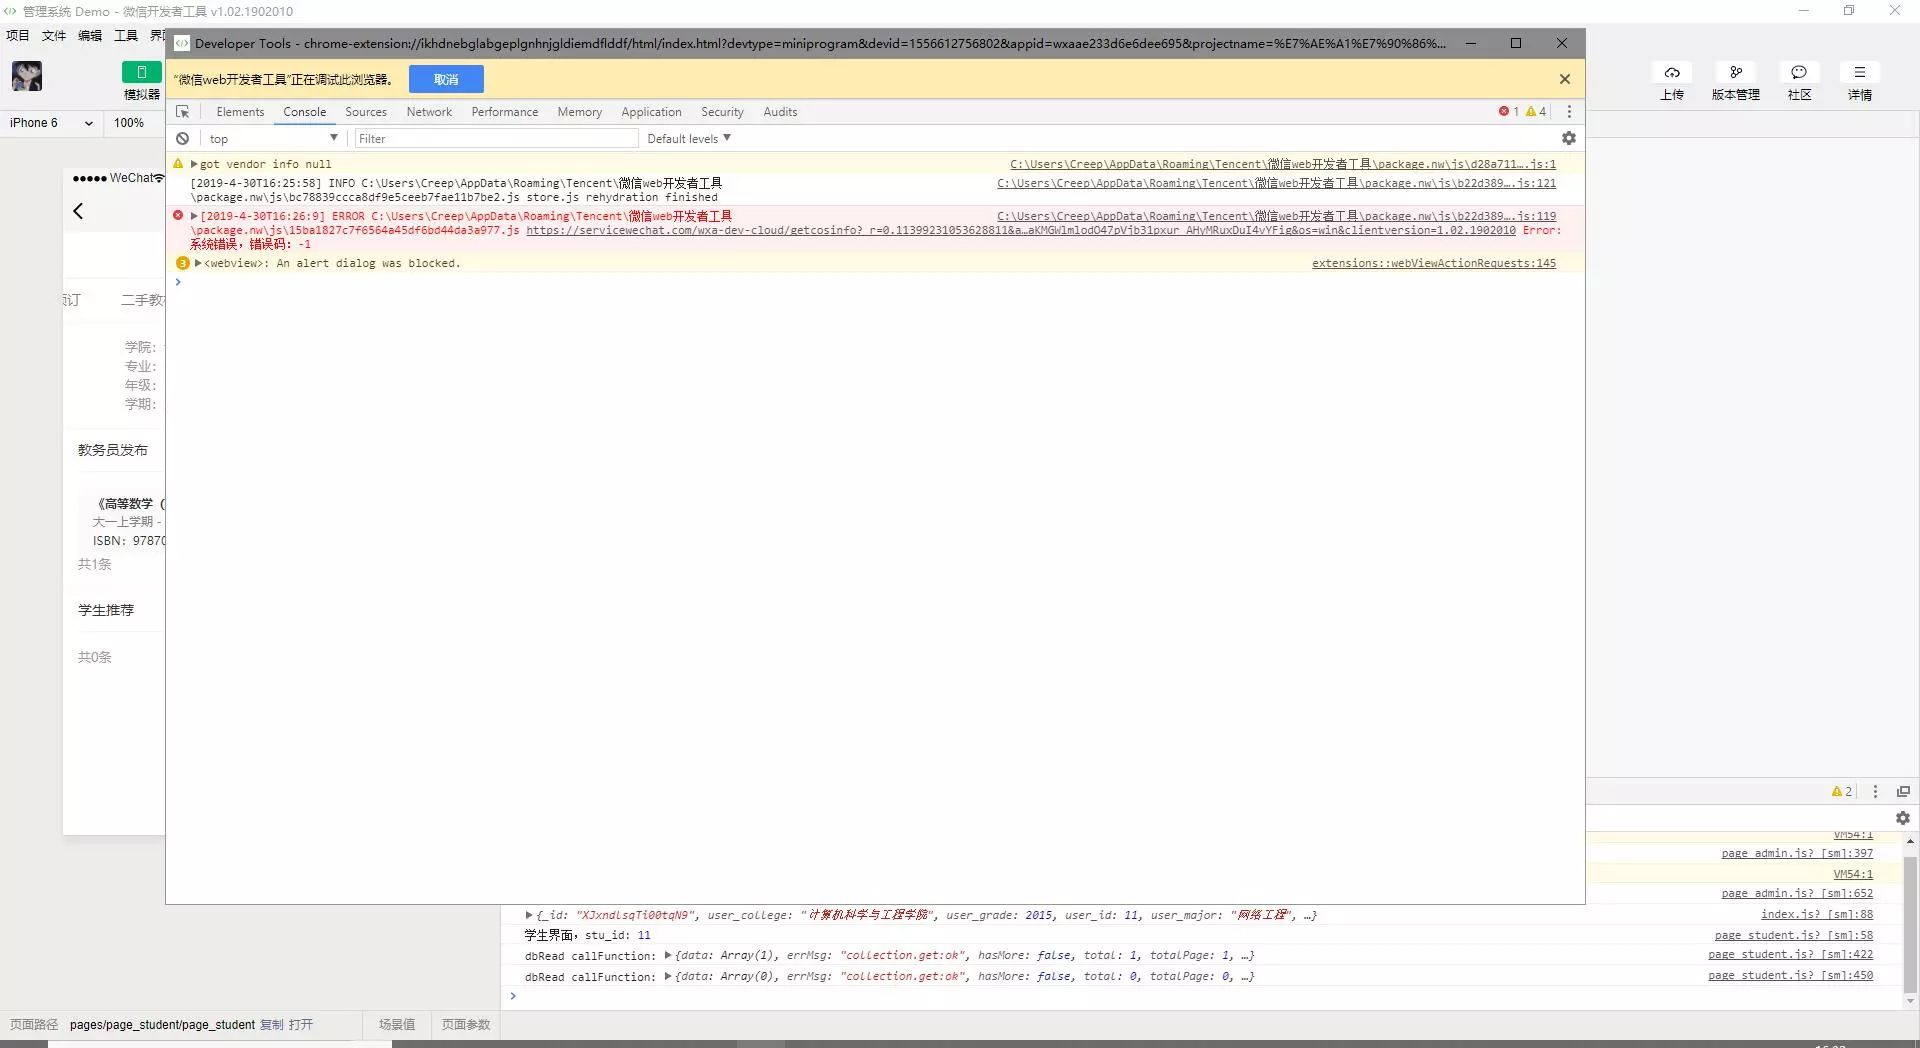This screenshot has width=1920, height=1048.
Task: Open the 编辑 menu
Action: click(x=90, y=36)
